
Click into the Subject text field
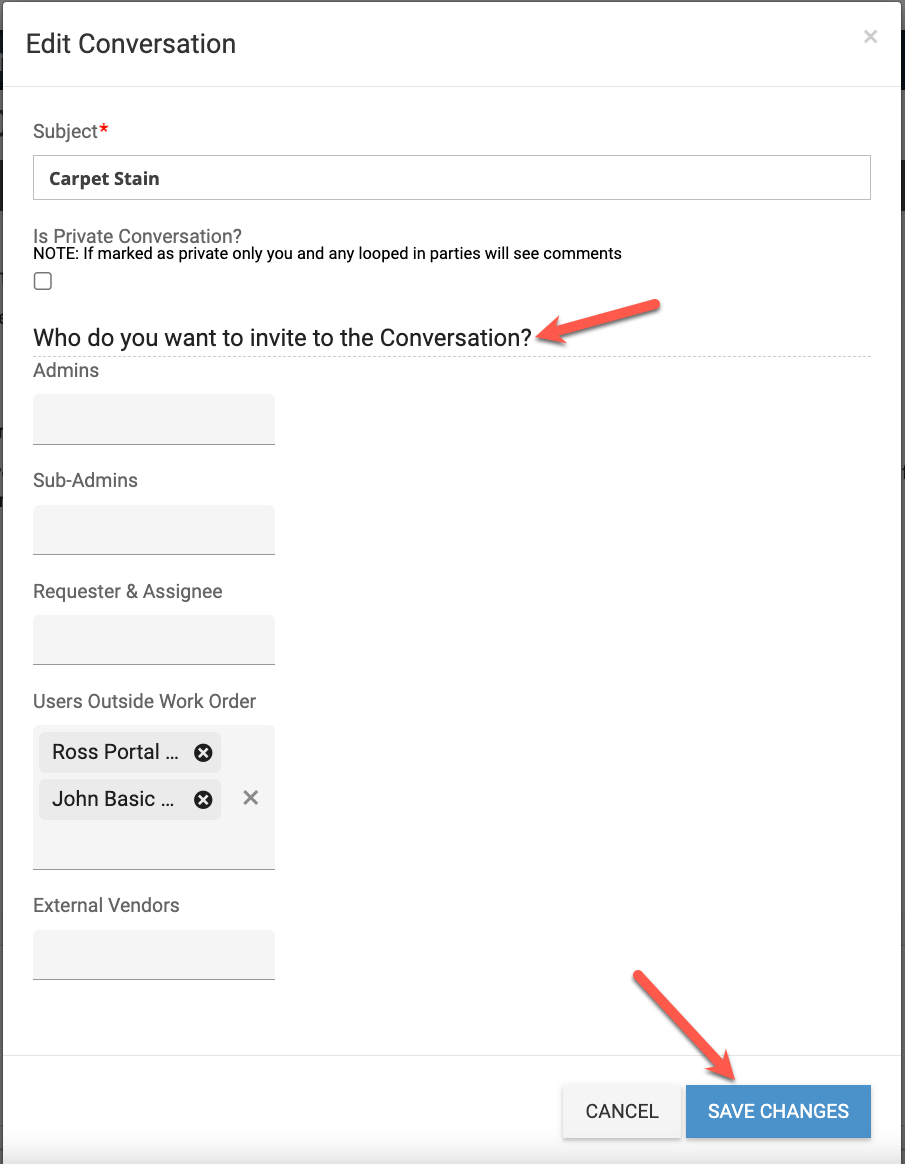point(451,177)
